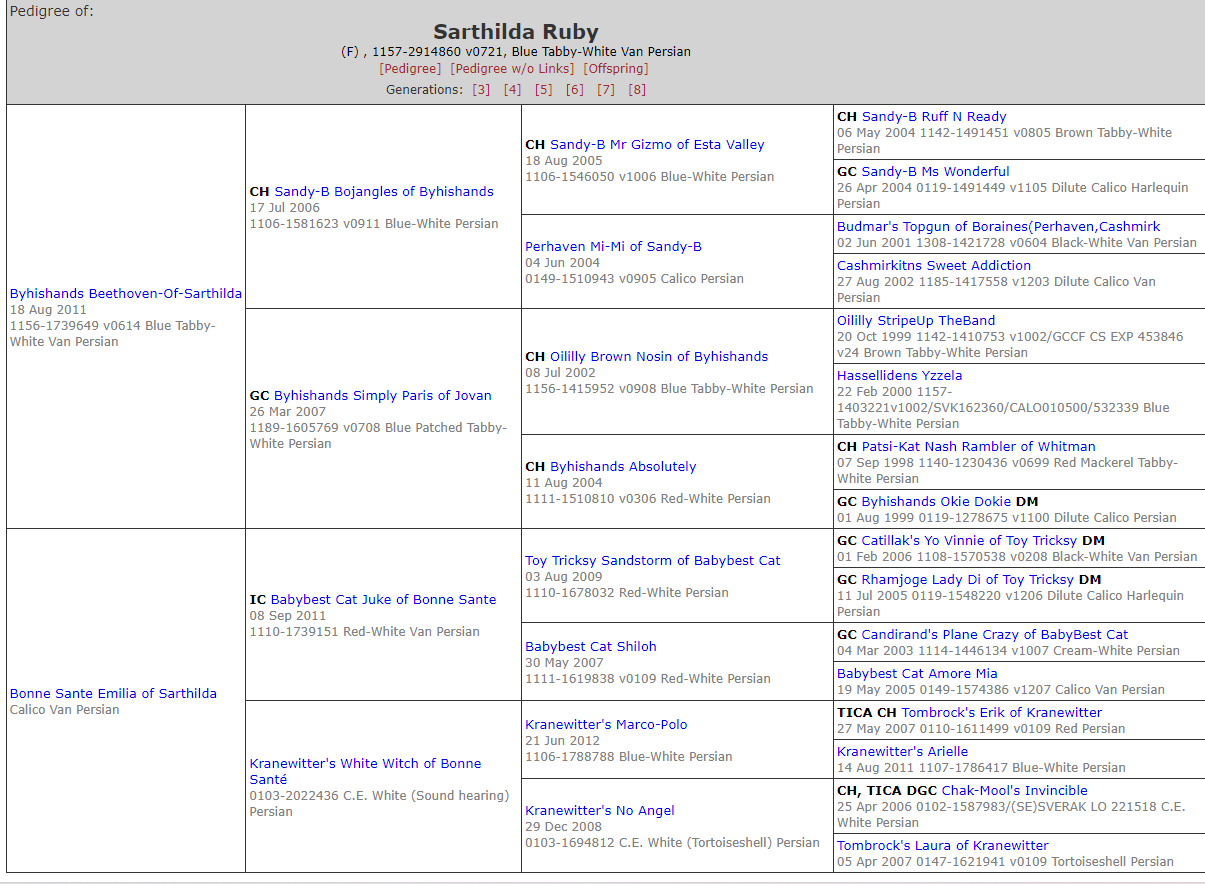
Task: Open Kranewitter's Marco-Polo entry
Action: 606,725
